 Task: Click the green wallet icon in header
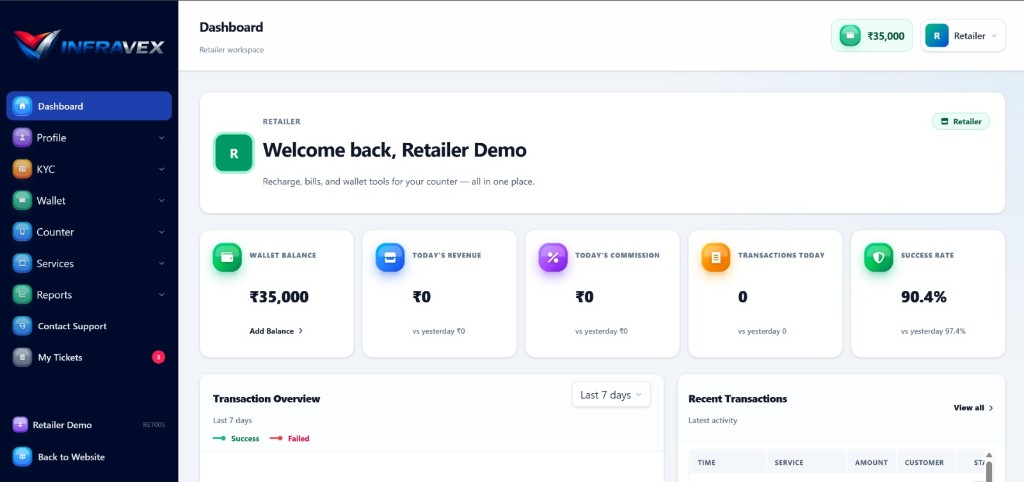[850, 36]
